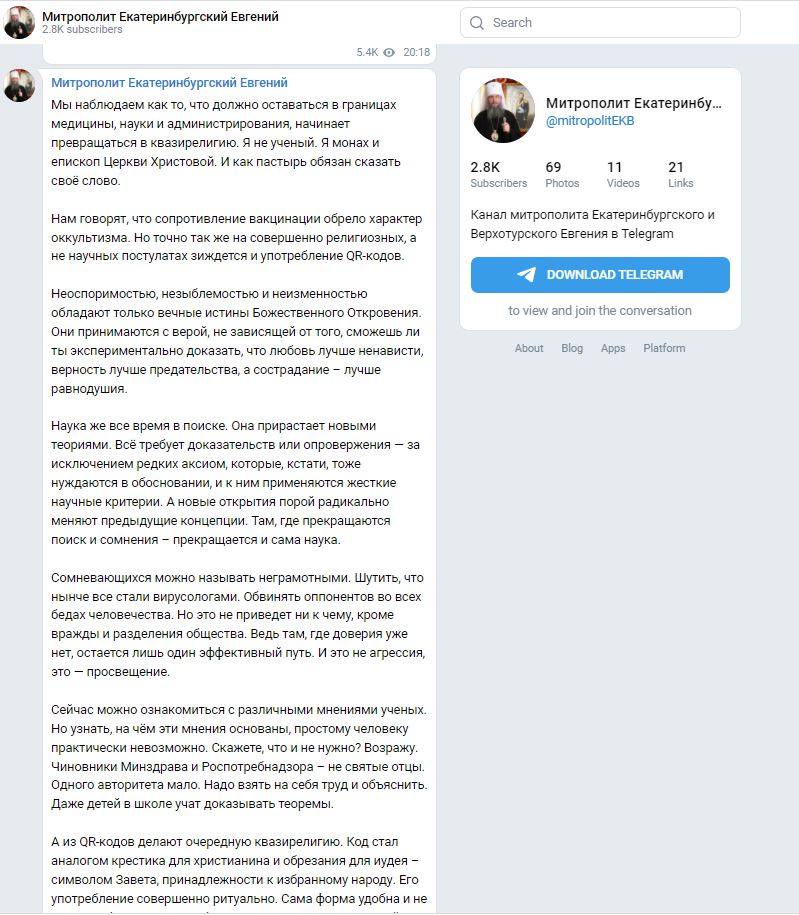
Task: Click the magnifier icon in the search box
Action: tap(476, 23)
